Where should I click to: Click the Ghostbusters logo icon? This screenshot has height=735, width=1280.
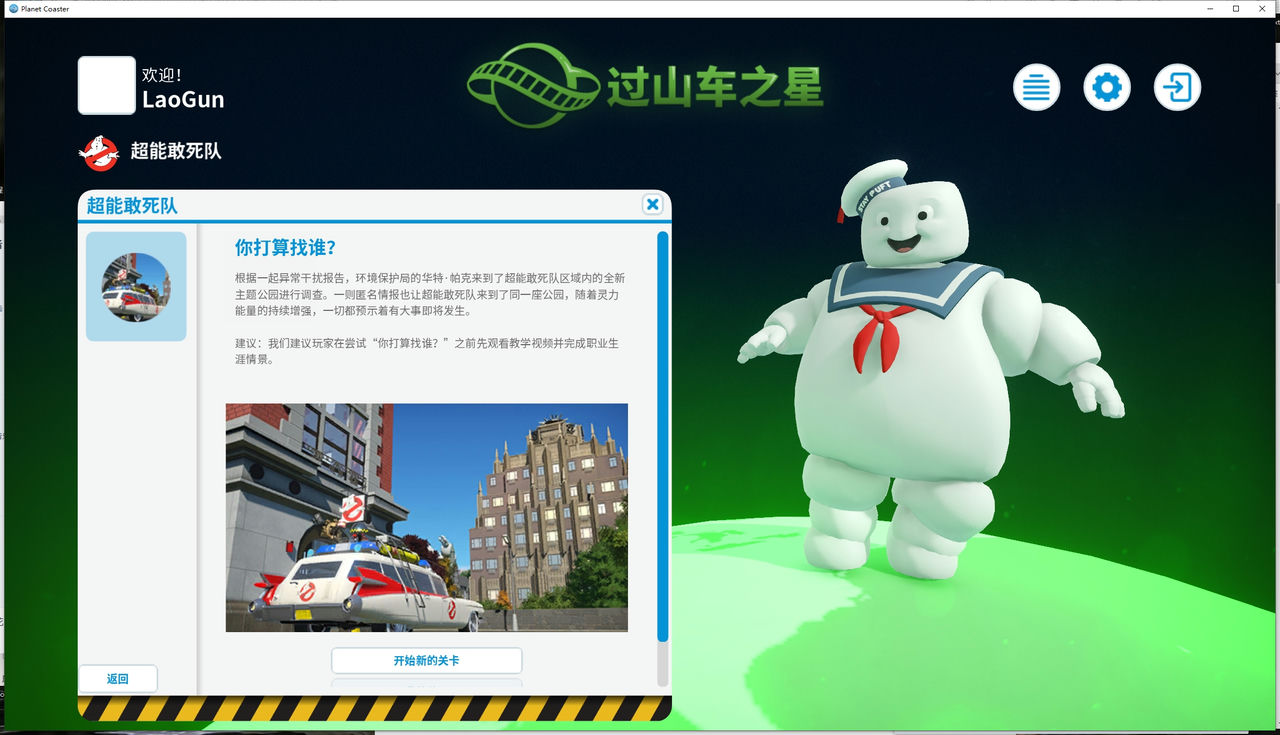tap(99, 152)
